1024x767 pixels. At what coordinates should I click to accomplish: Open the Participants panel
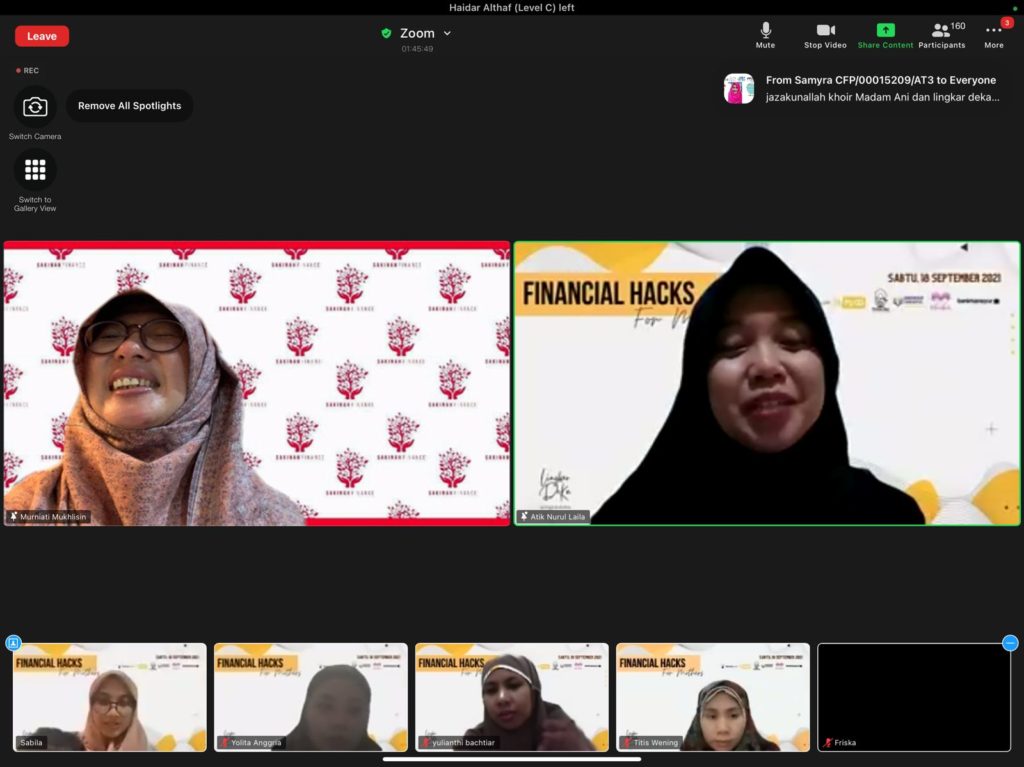point(942,35)
